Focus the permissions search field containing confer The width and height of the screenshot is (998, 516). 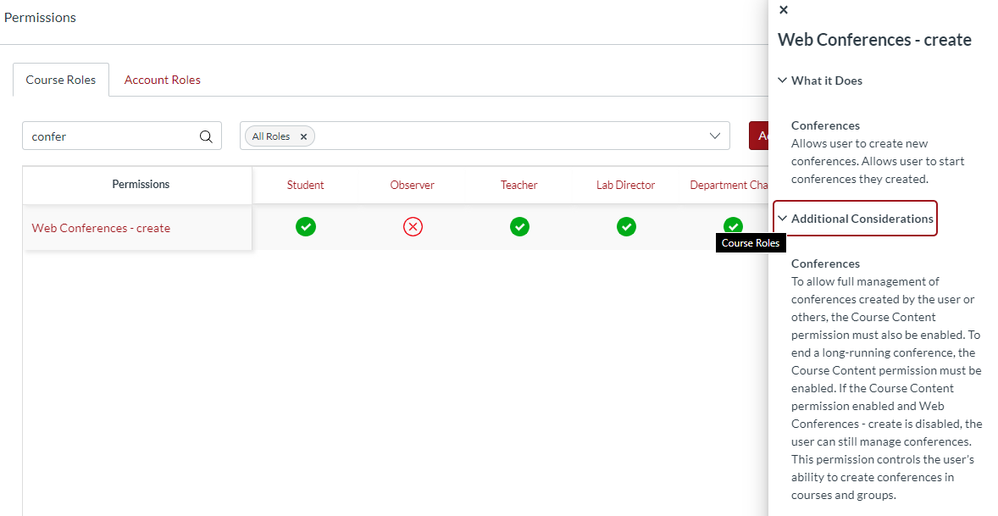point(110,136)
